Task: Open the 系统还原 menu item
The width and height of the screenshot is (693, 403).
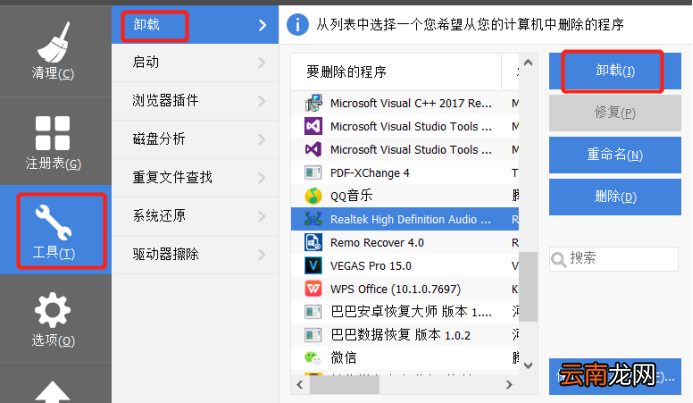Action: (x=195, y=216)
